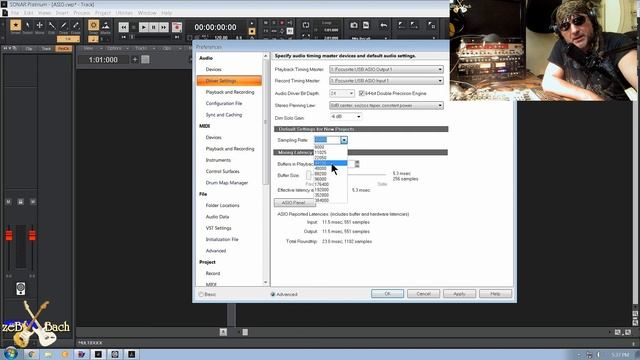Open the Start menu orb
The height and width of the screenshot is (360, 640).
11,353
